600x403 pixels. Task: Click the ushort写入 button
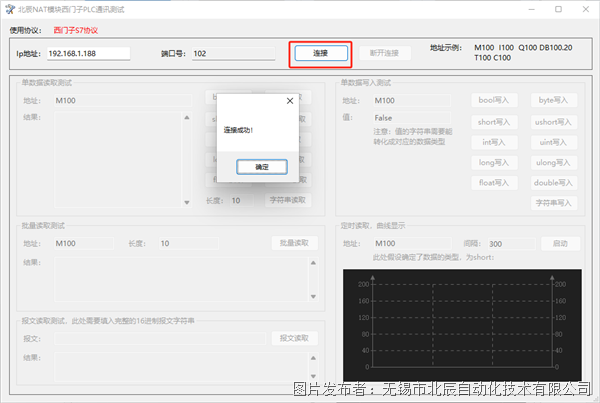click(553, 121)
